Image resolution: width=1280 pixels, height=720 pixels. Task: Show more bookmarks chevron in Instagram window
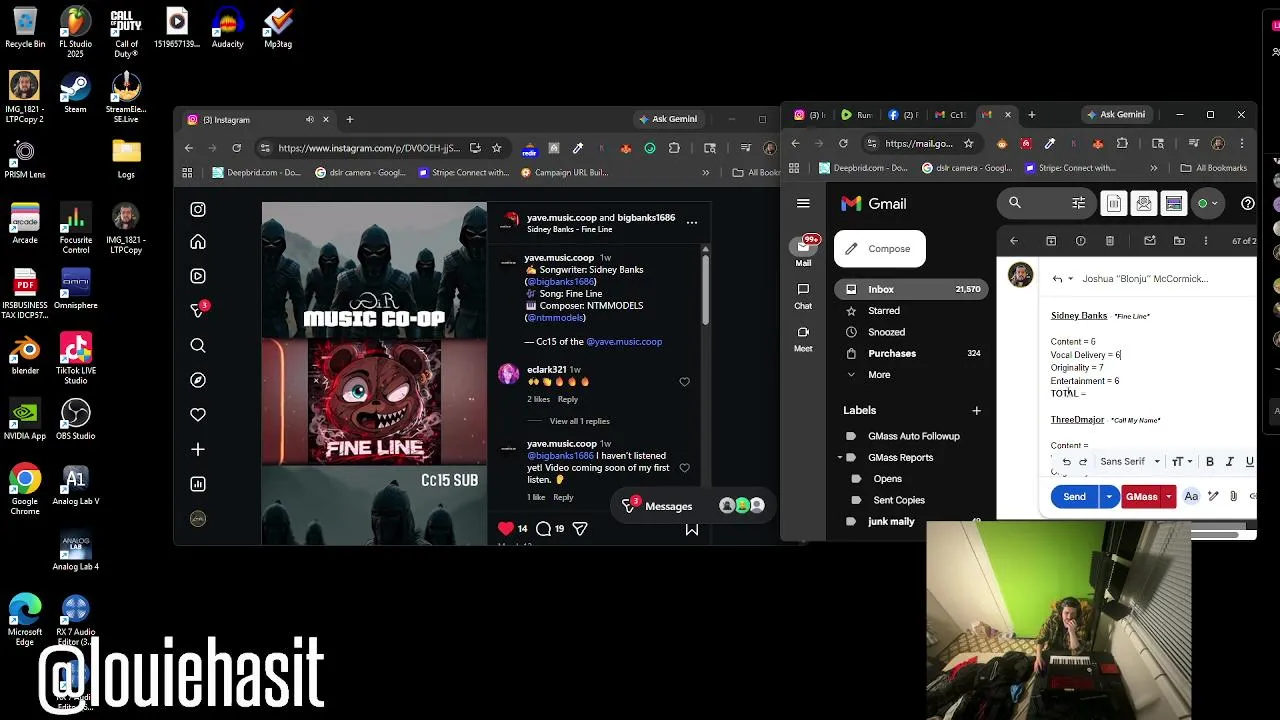pos(705,172)
